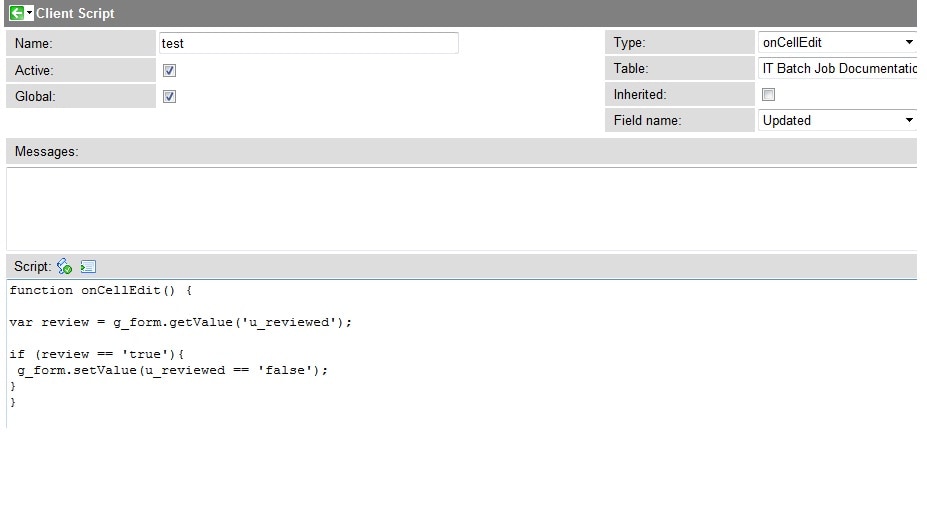Enable the Inherited checkbox
The image size is (927, 519).
[769, 95]
